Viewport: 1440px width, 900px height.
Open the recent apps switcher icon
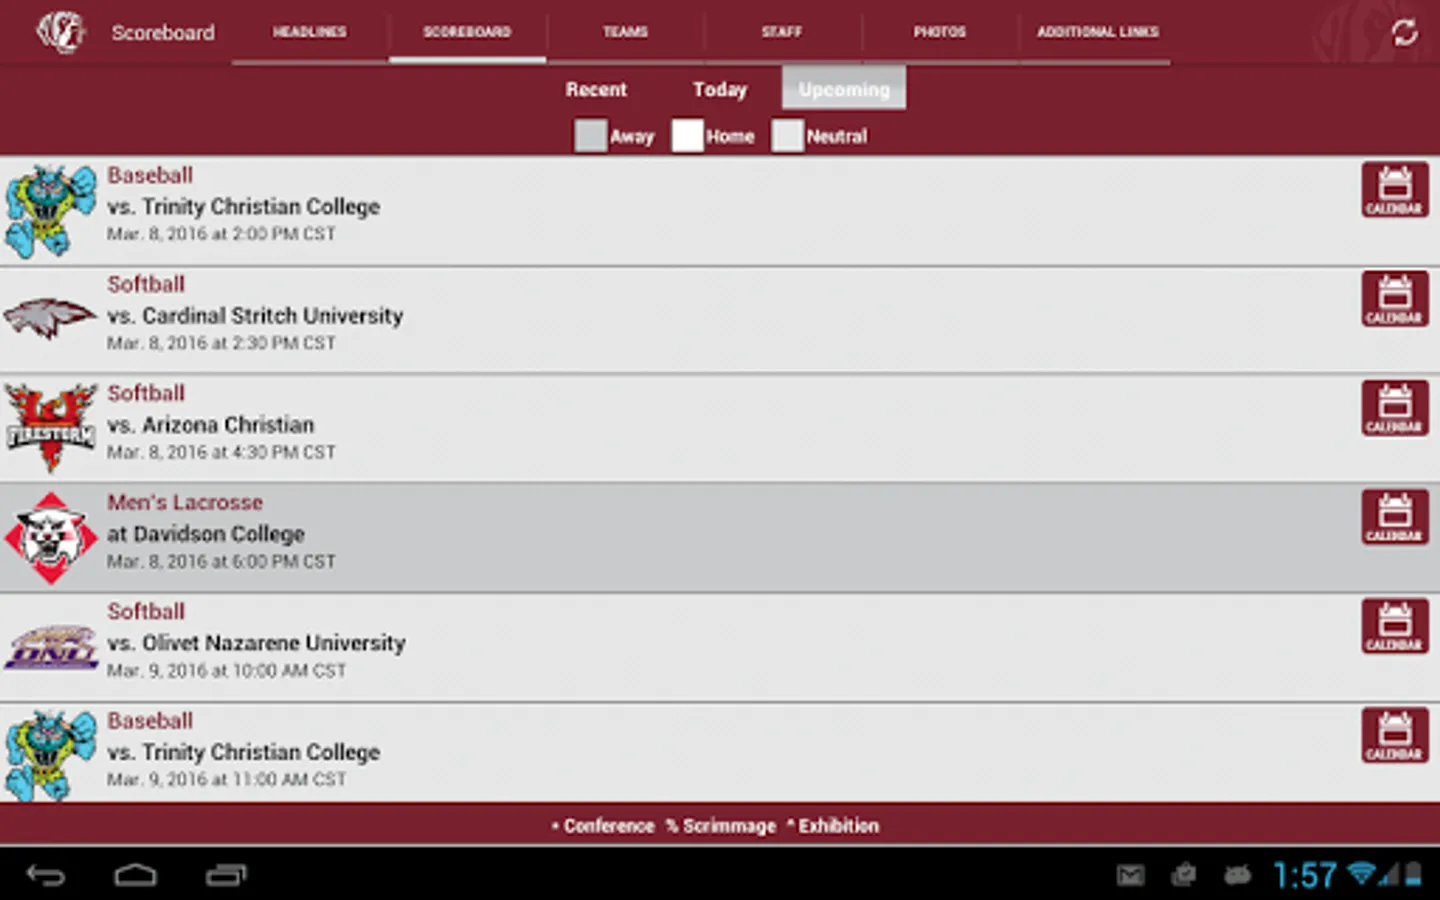pos(226,876)
